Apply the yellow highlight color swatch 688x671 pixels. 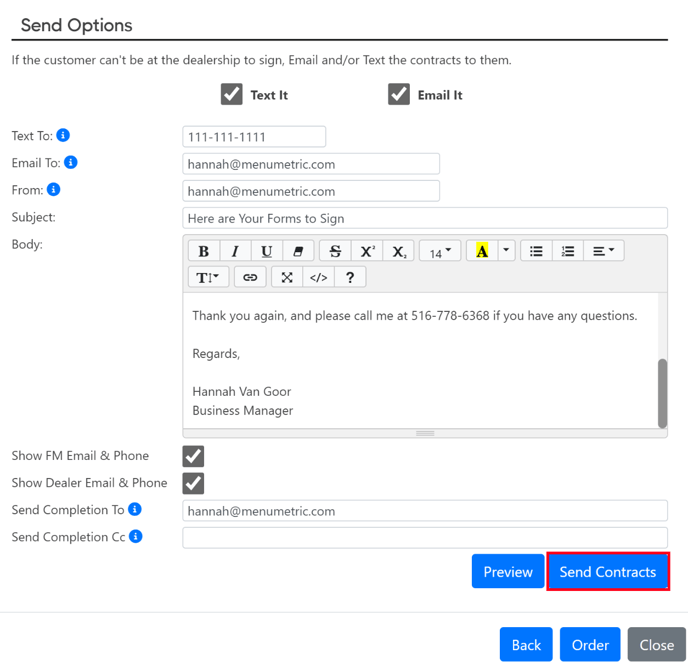(x=482, y=251)
